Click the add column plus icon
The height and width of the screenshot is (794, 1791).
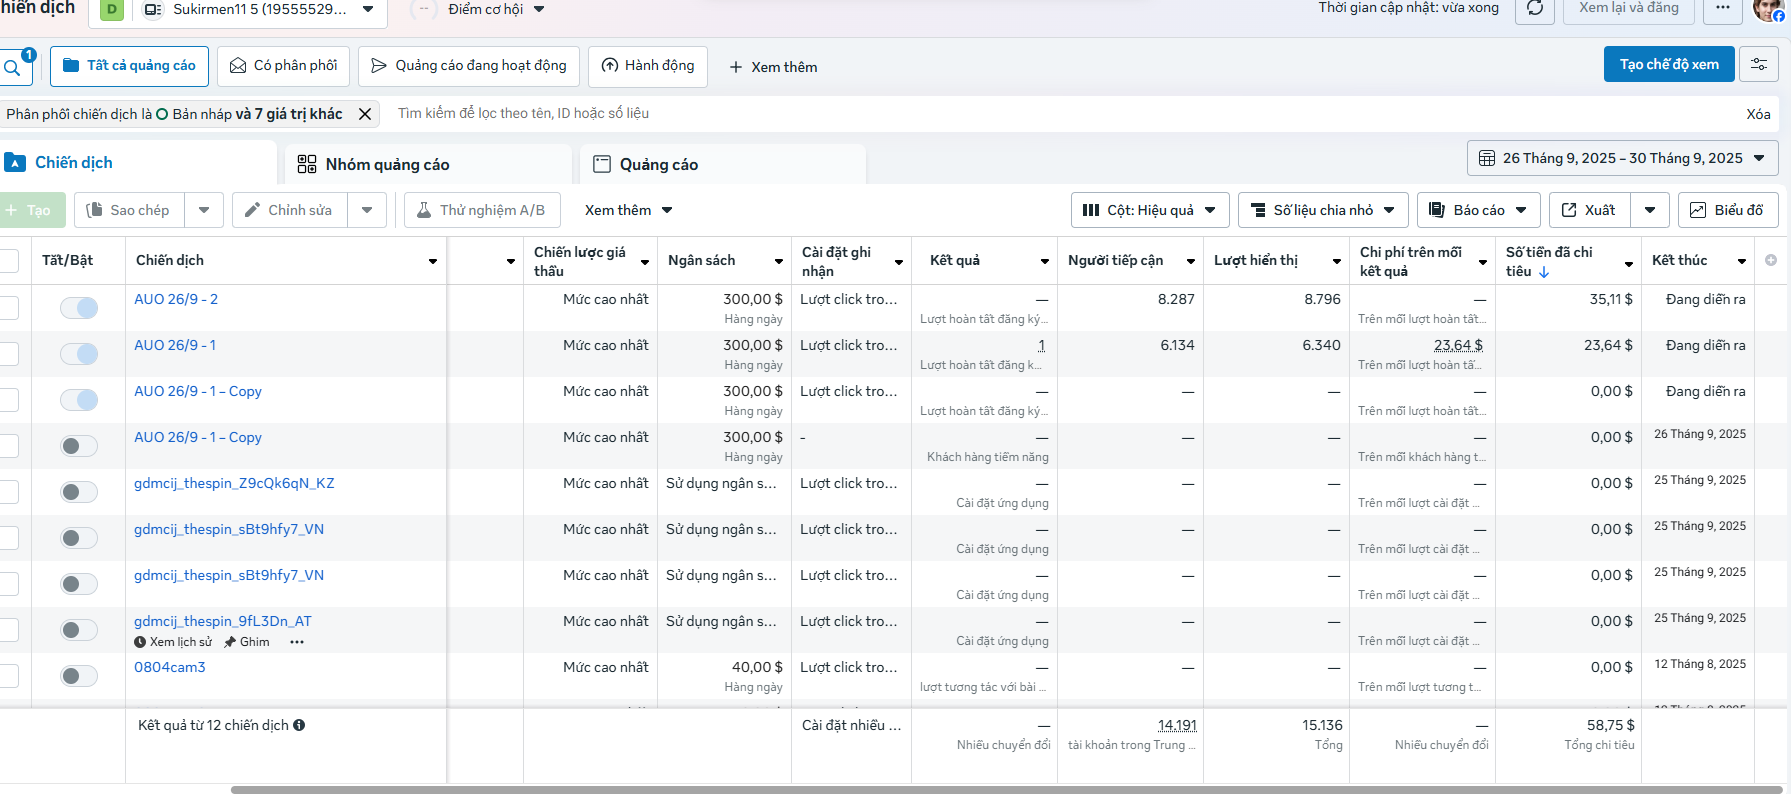tap(1770, 260)
